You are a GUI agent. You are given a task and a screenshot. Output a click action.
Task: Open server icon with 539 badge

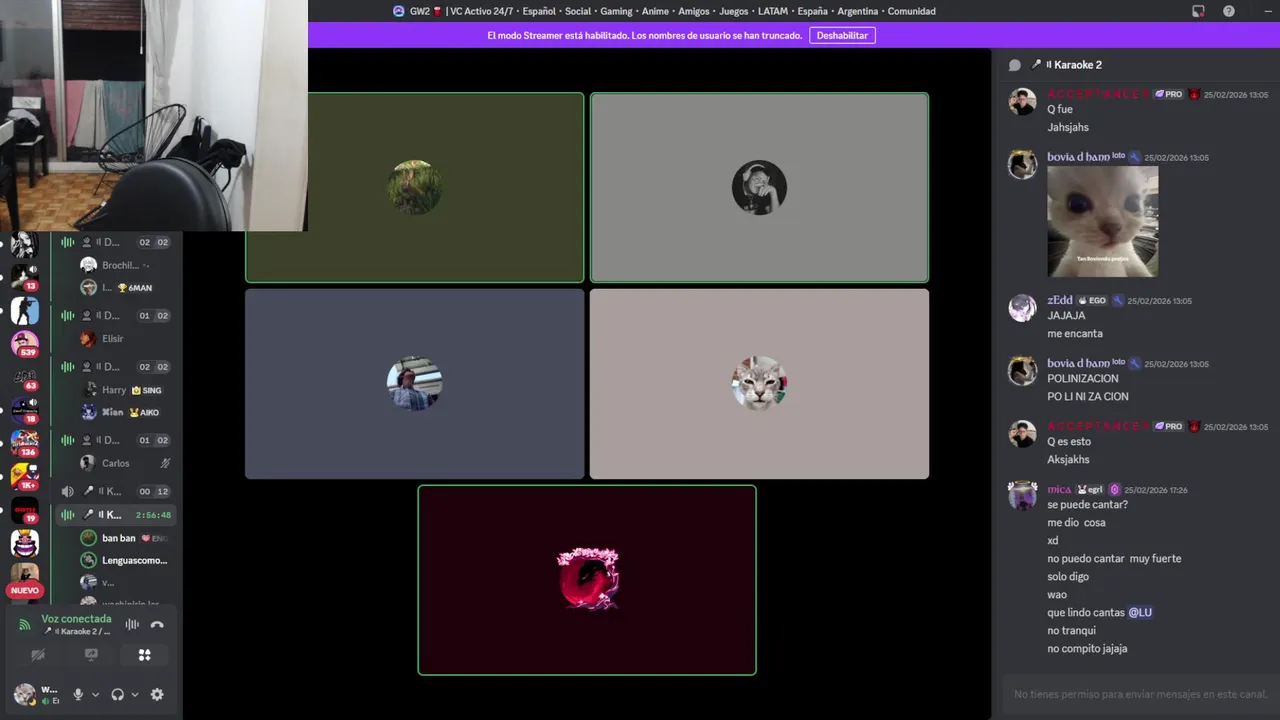pyautogui.click(x=25, y=344)
